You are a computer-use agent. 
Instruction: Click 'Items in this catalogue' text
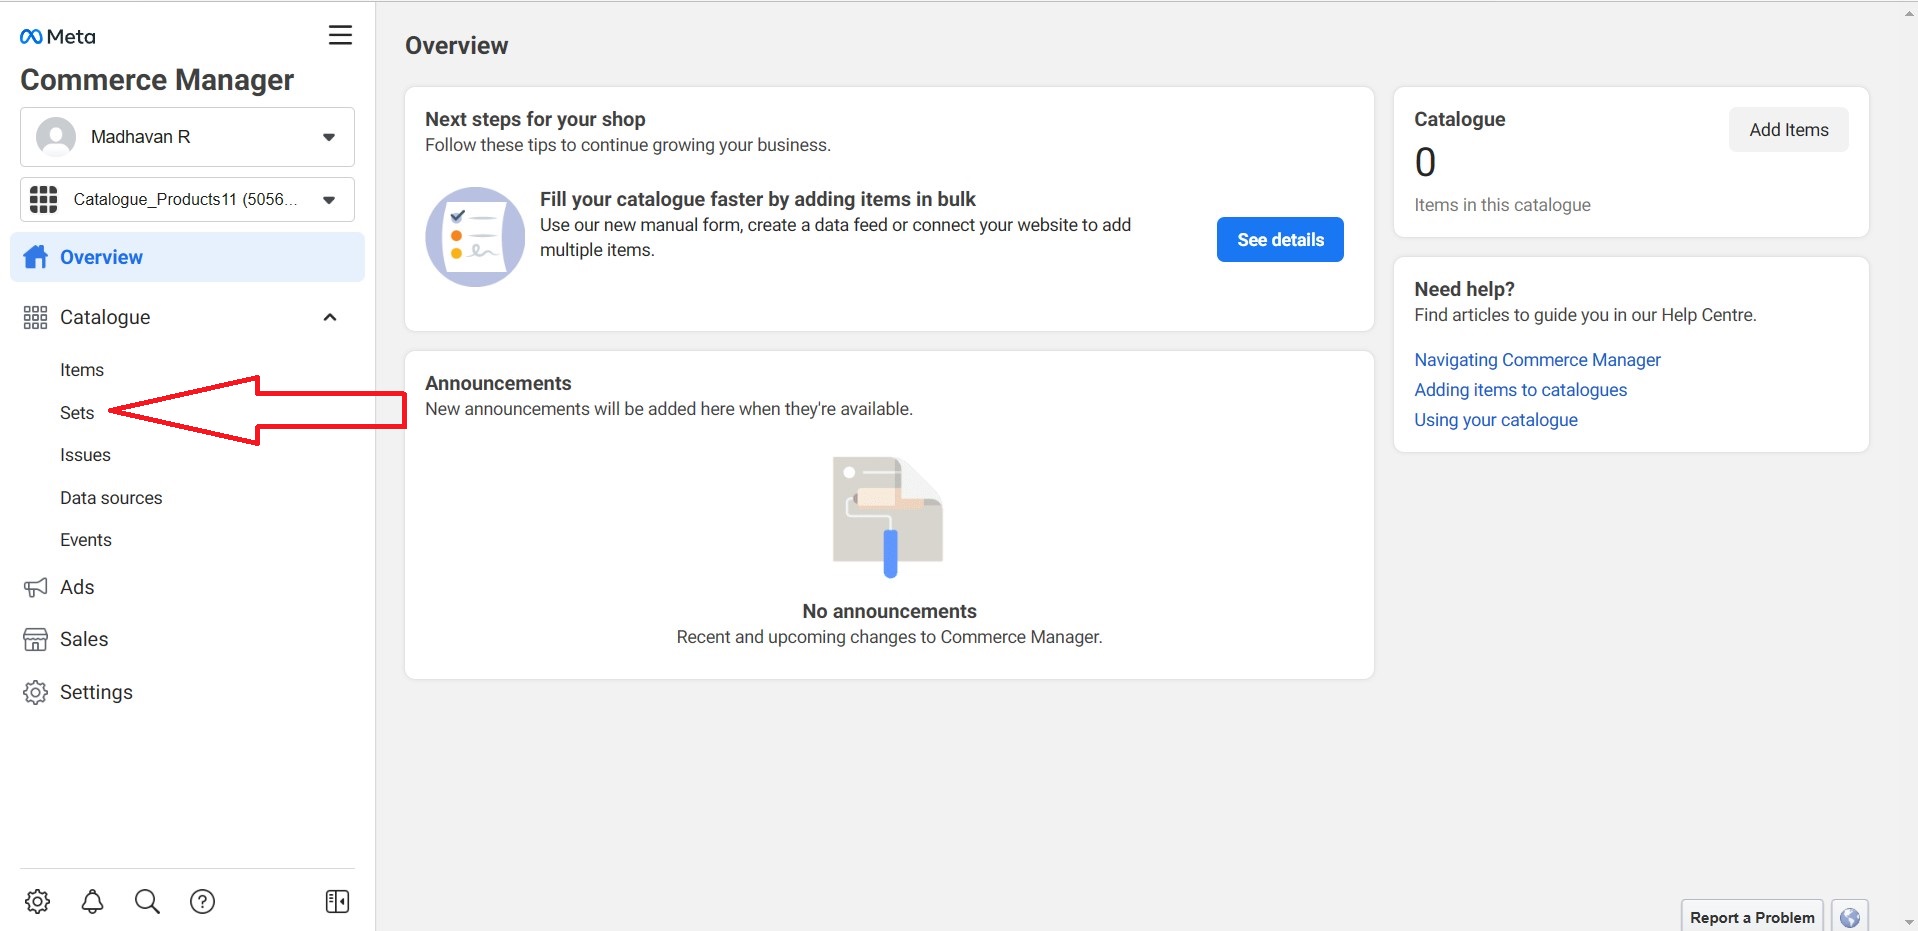pos(1502,205)
